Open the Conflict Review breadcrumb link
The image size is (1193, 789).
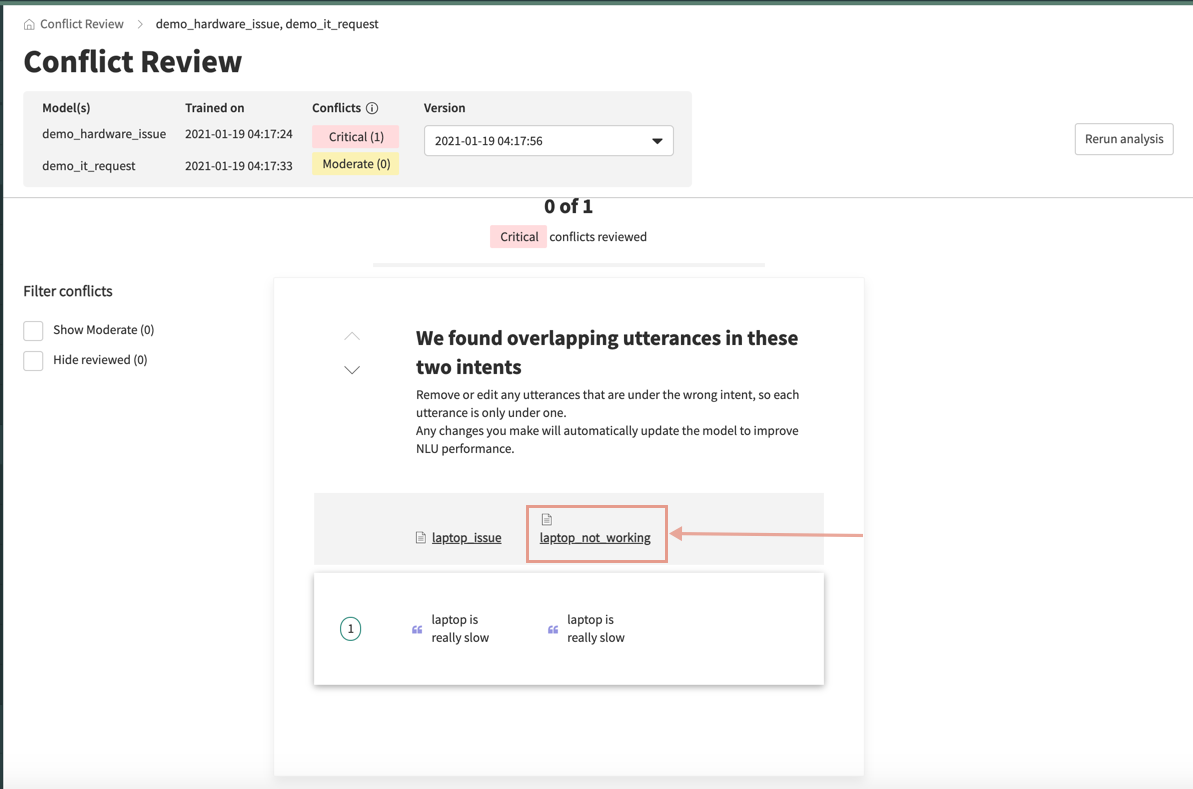tap(81, 24)
